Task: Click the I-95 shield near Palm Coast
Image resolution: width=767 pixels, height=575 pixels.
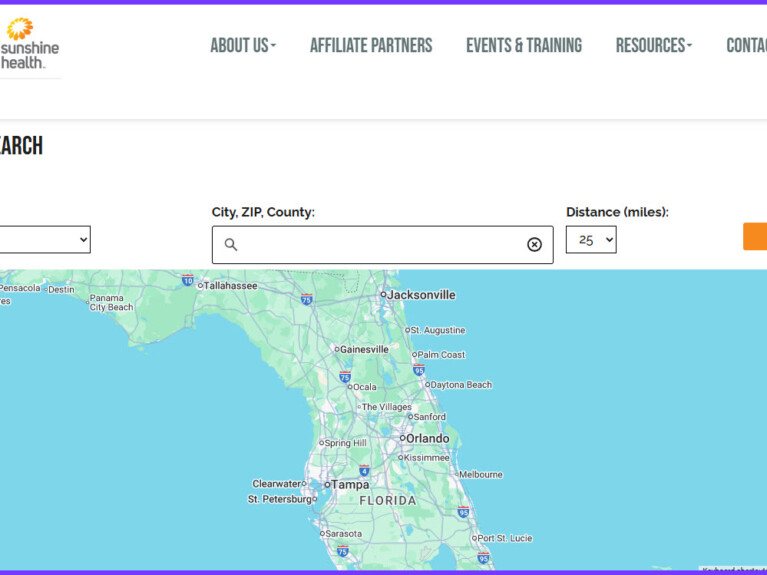Action: [418, 370]
